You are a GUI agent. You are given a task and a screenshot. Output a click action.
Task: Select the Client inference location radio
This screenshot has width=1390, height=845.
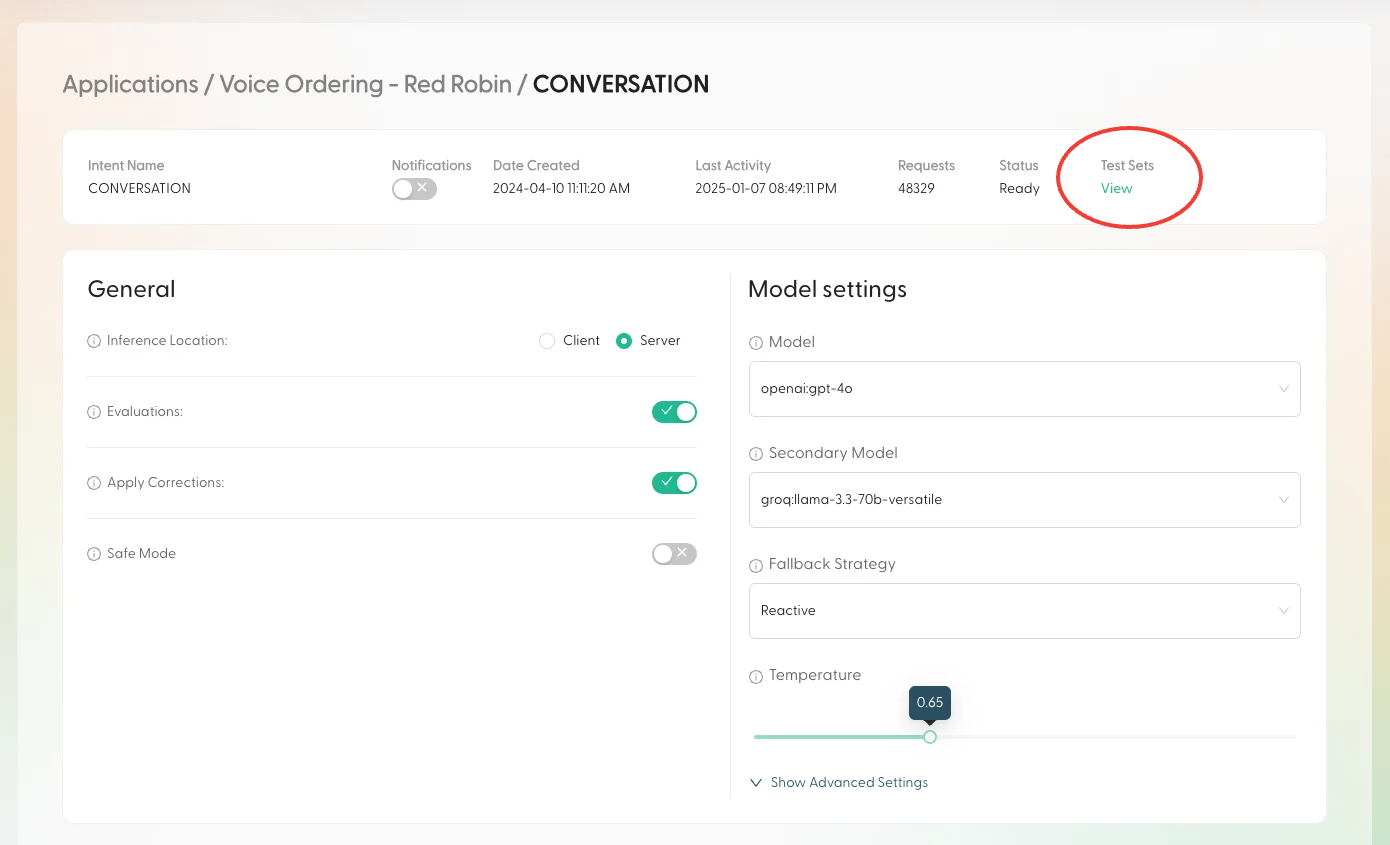[546, 341]
